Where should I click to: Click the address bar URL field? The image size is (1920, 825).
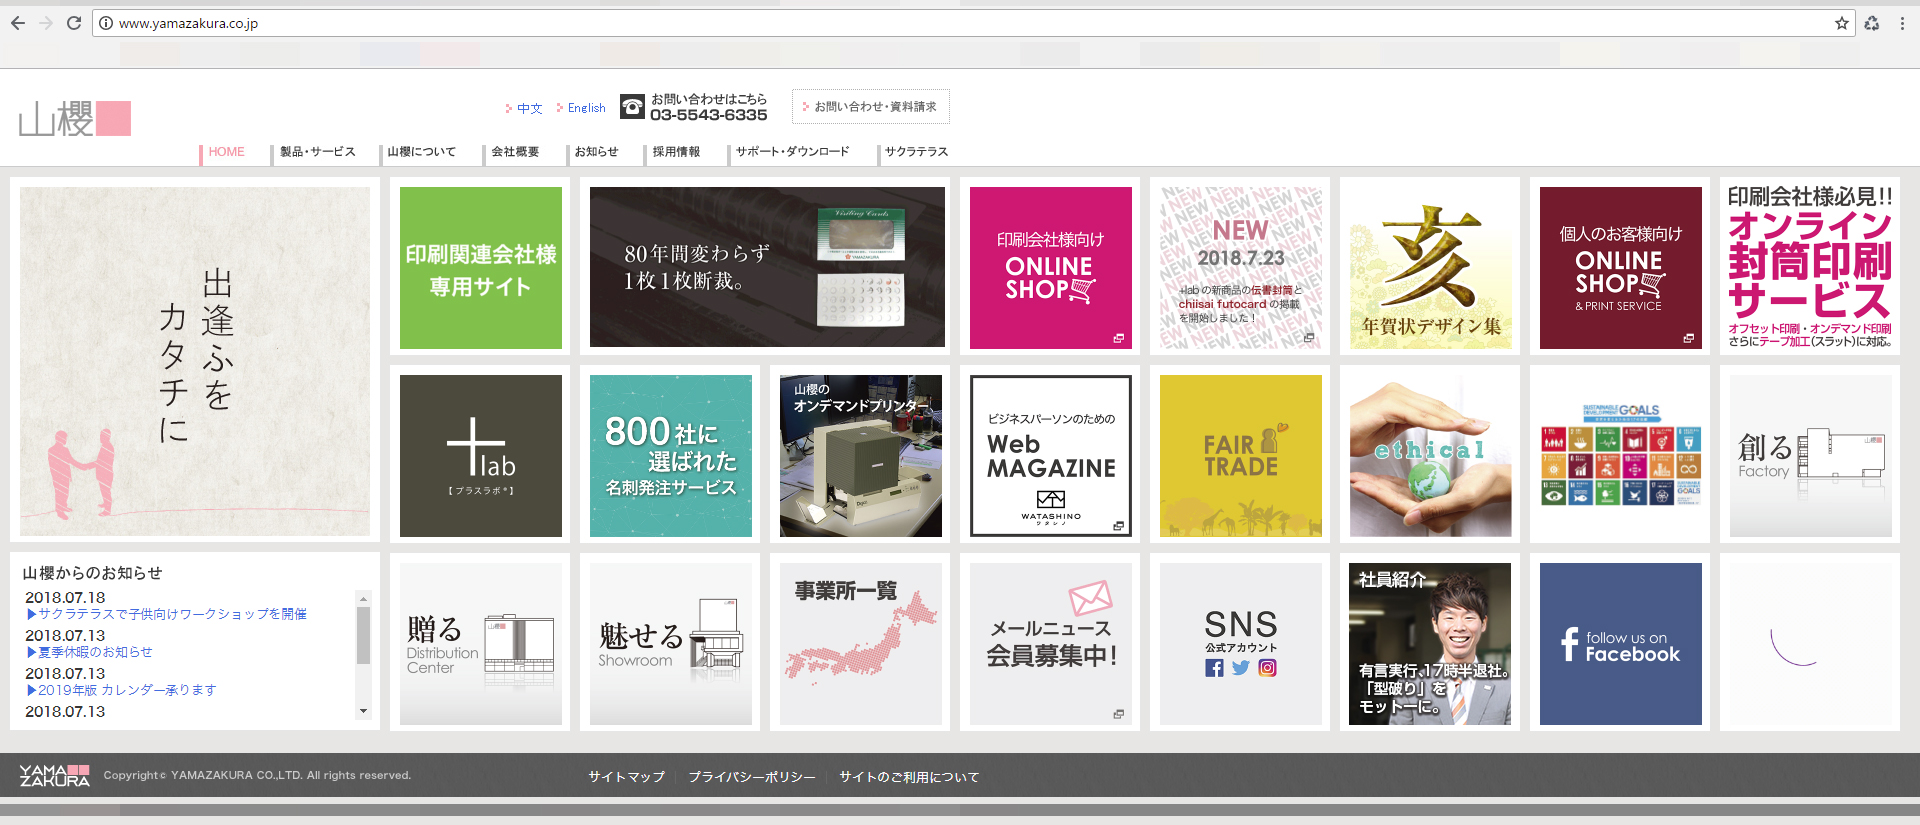pyautogui.click(x=900, y=23)
